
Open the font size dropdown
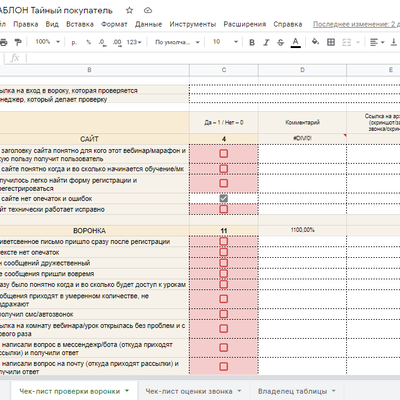tap(225, 42)
